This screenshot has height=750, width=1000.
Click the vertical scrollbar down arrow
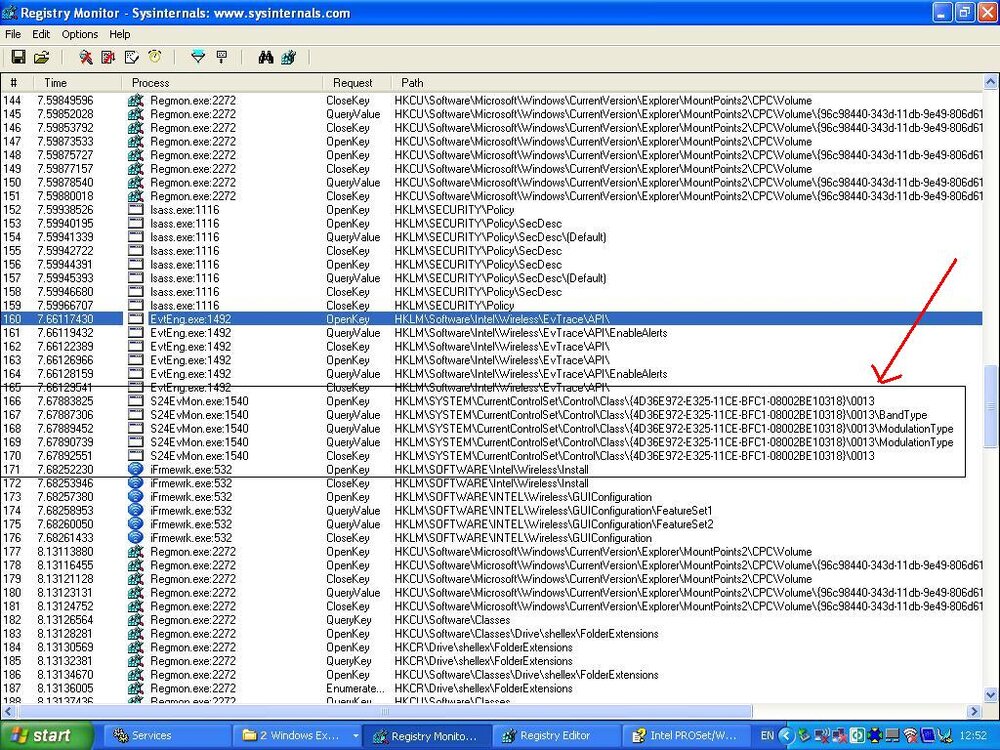click(991, 696)
